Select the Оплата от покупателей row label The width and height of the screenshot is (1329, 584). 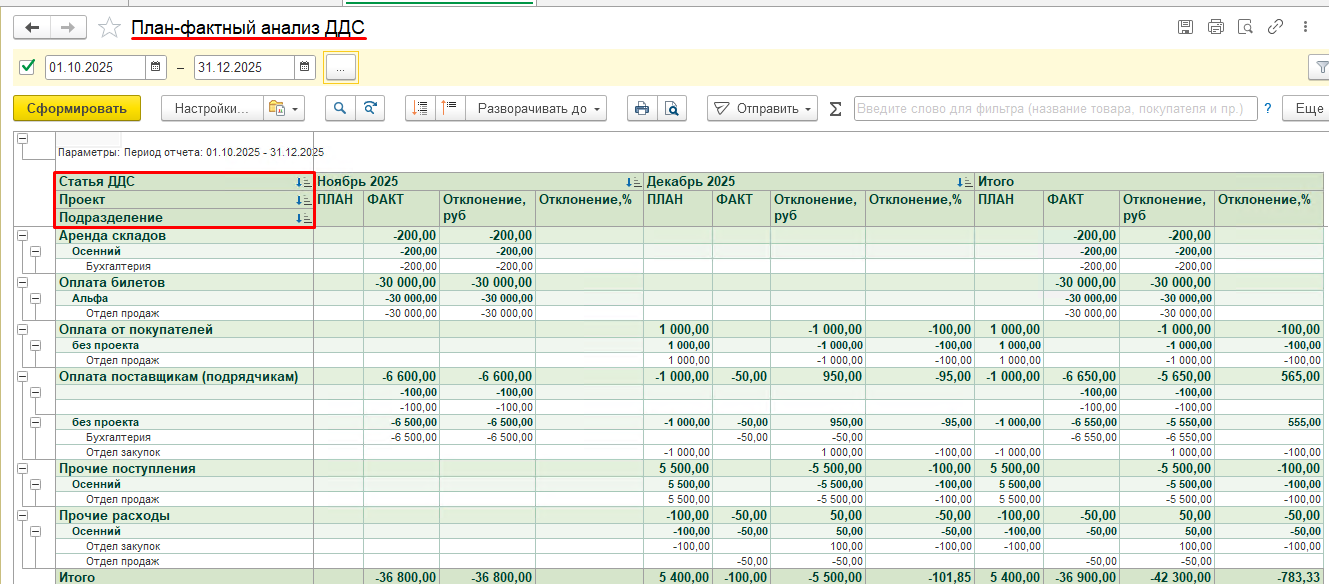136,329
